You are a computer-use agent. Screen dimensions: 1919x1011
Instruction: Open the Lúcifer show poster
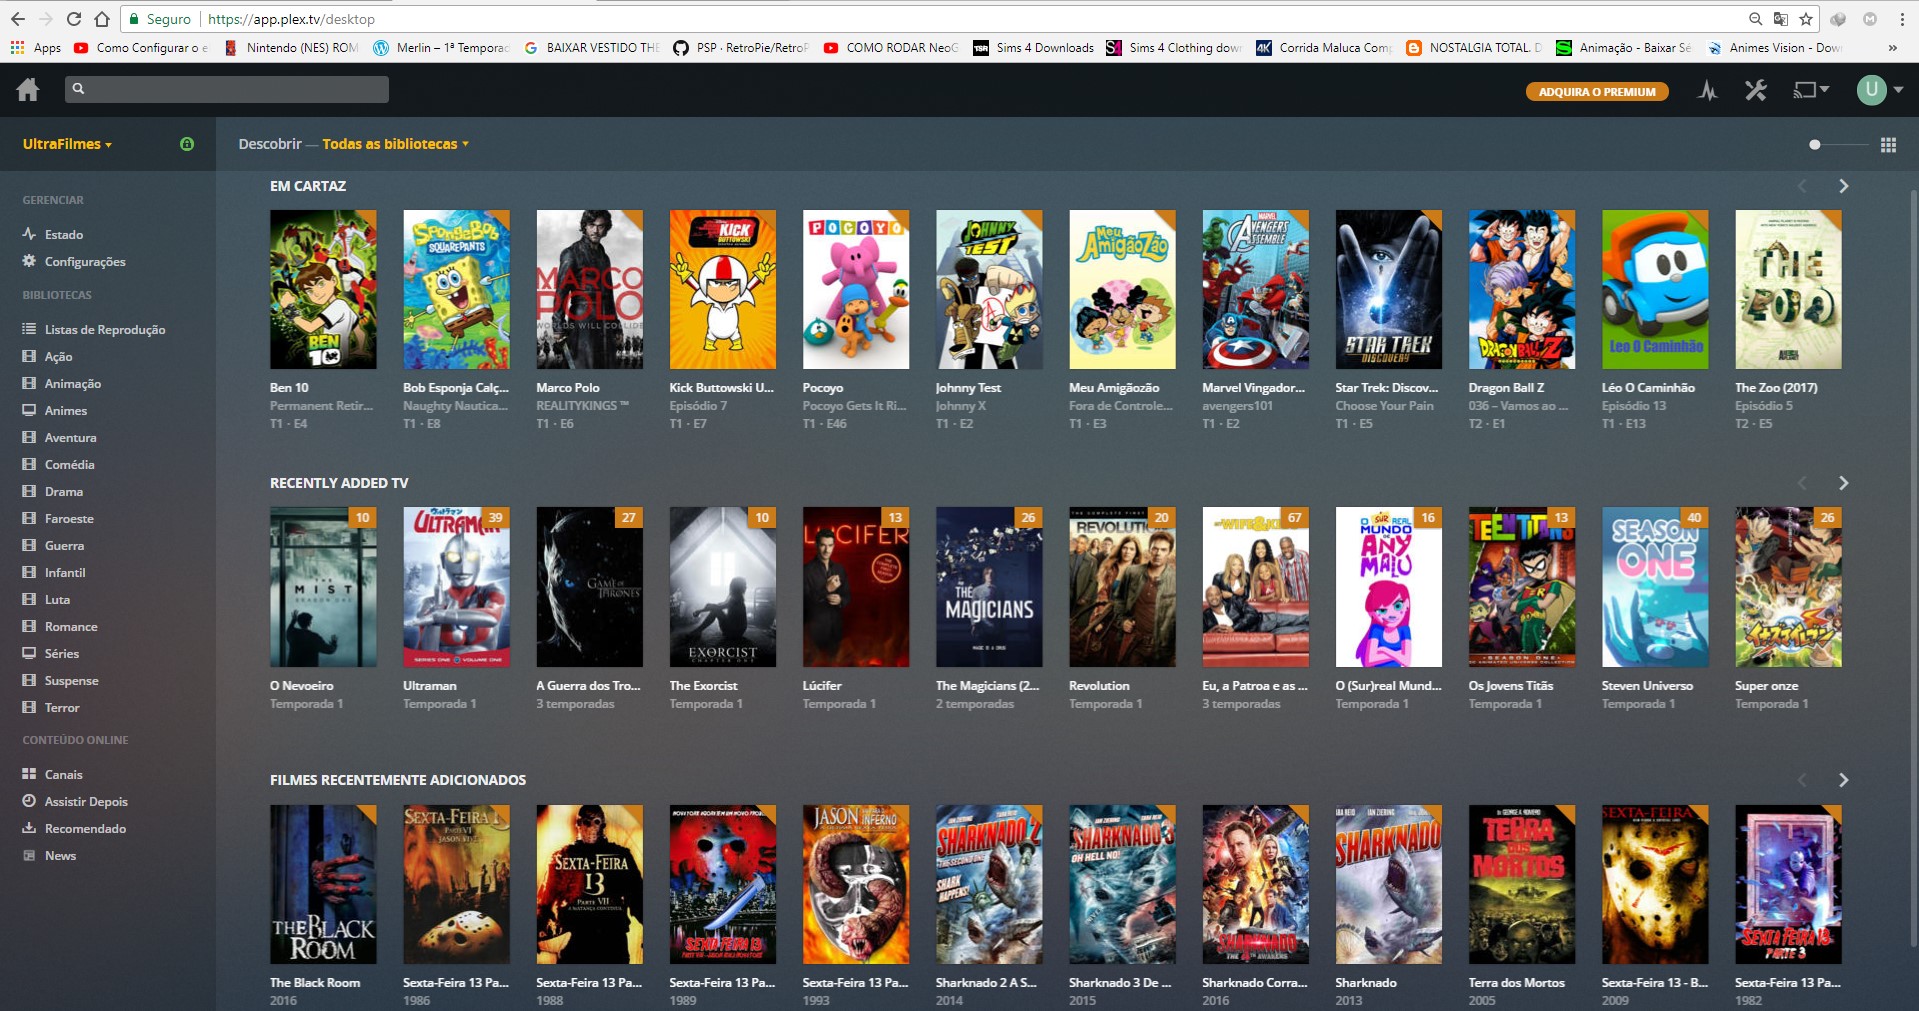[x=856, y=587]
